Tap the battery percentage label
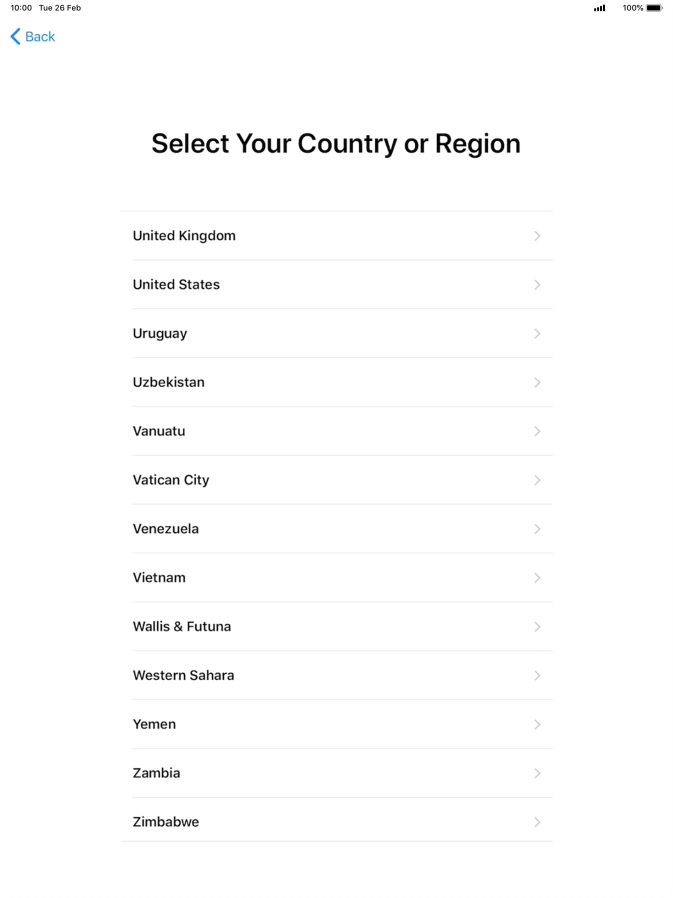 coord(634,7)
